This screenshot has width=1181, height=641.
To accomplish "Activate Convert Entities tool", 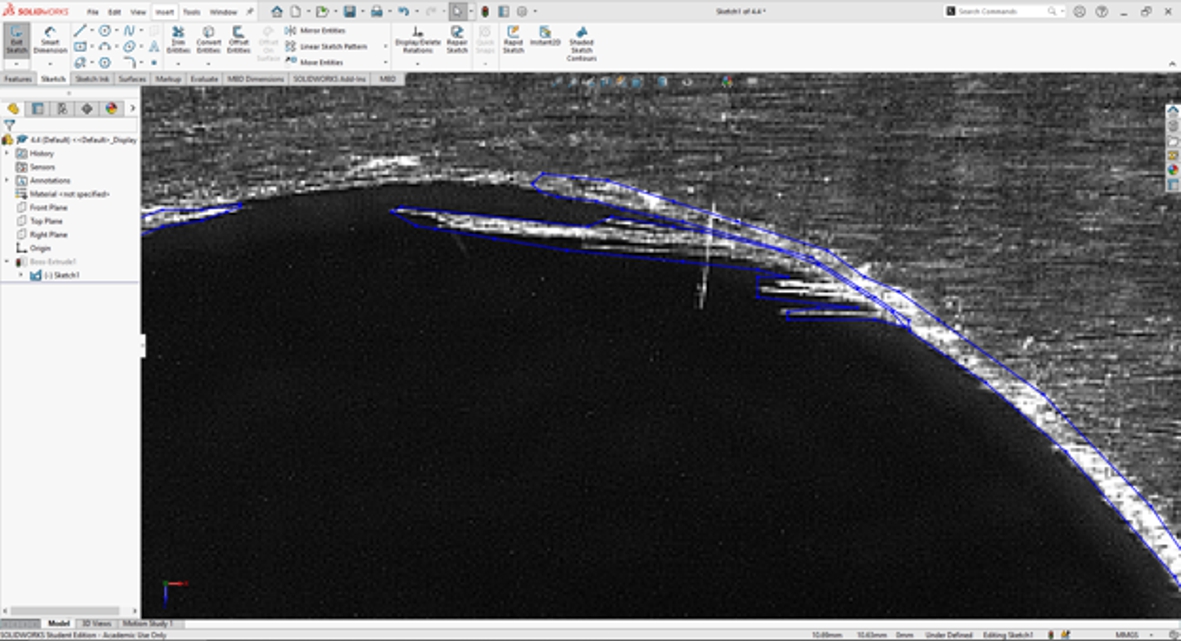I will click(209, 40).
